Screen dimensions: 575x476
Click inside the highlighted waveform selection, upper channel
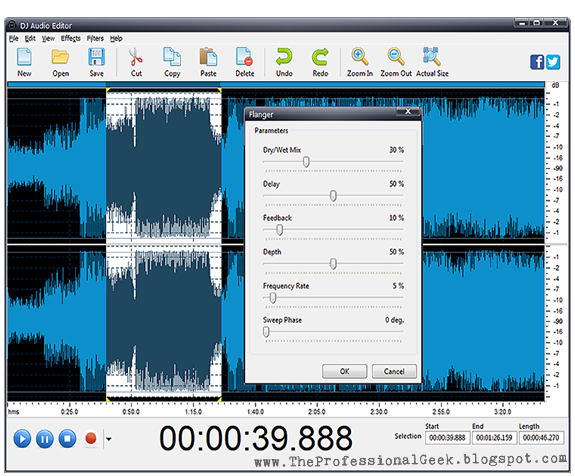tap(164, 165)
